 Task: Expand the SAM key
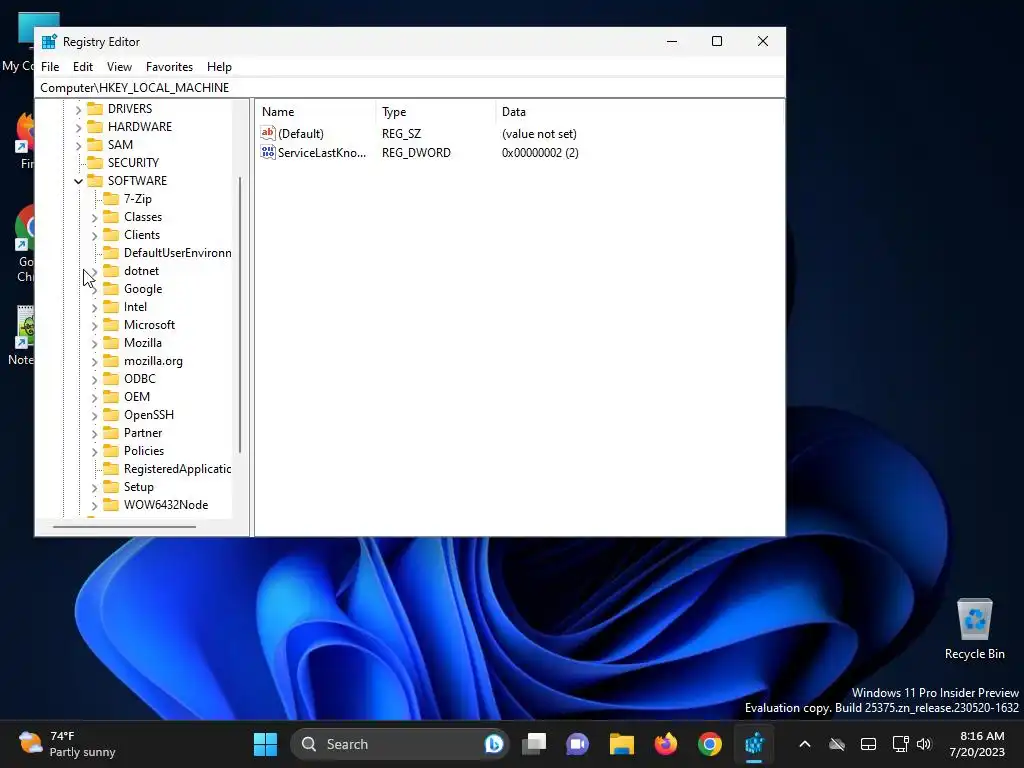click(78, 145)
